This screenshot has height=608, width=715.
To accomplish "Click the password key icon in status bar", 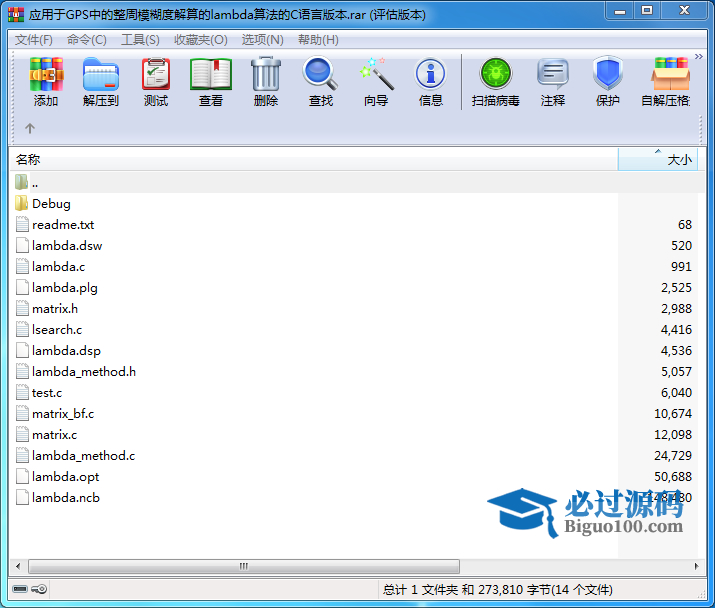I will pos(39,589).
